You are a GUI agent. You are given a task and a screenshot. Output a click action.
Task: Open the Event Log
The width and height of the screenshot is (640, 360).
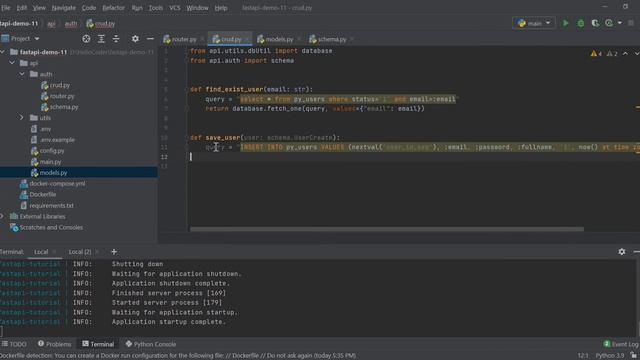point(621,344)
